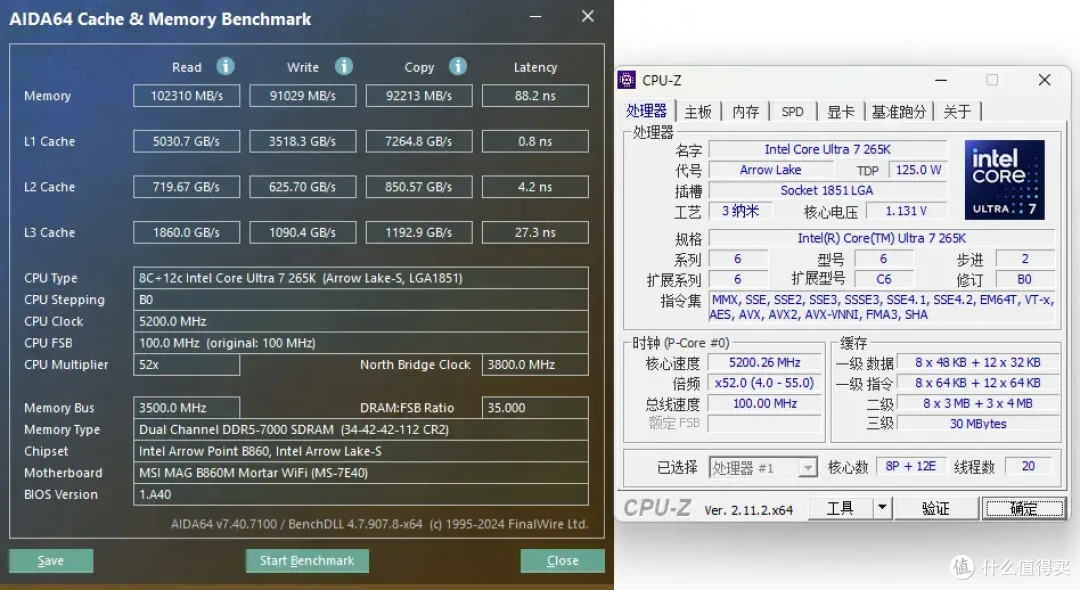The width and height of the screenshot is (1080, 590).
Task: Click the 验证 button in CPU-Z
Action: (935, 508)
